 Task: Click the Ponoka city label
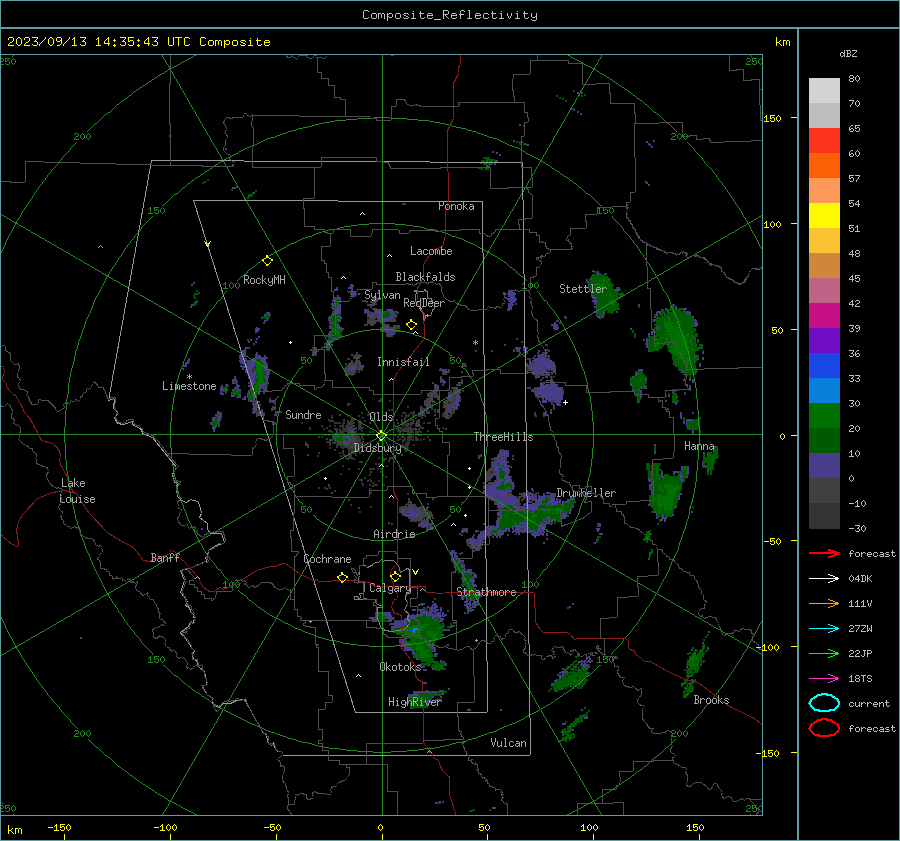456,206
